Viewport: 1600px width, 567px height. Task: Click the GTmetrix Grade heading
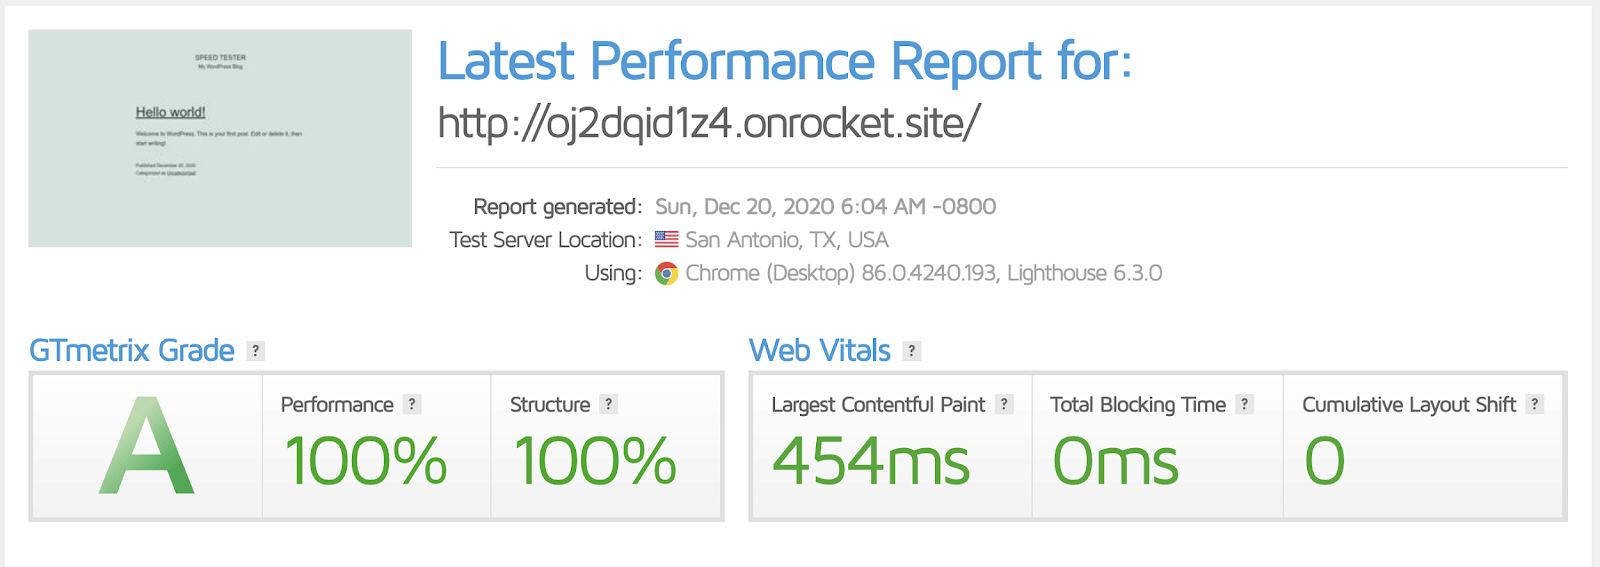[132, 351]
